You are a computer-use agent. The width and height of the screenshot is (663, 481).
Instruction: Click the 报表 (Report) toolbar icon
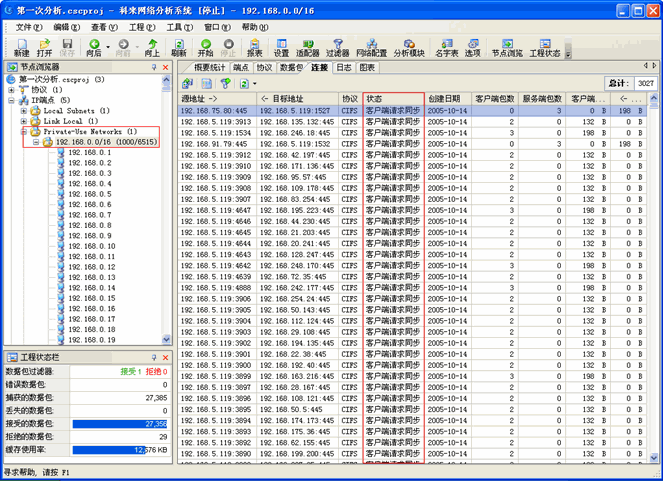(x=254, y=47)
